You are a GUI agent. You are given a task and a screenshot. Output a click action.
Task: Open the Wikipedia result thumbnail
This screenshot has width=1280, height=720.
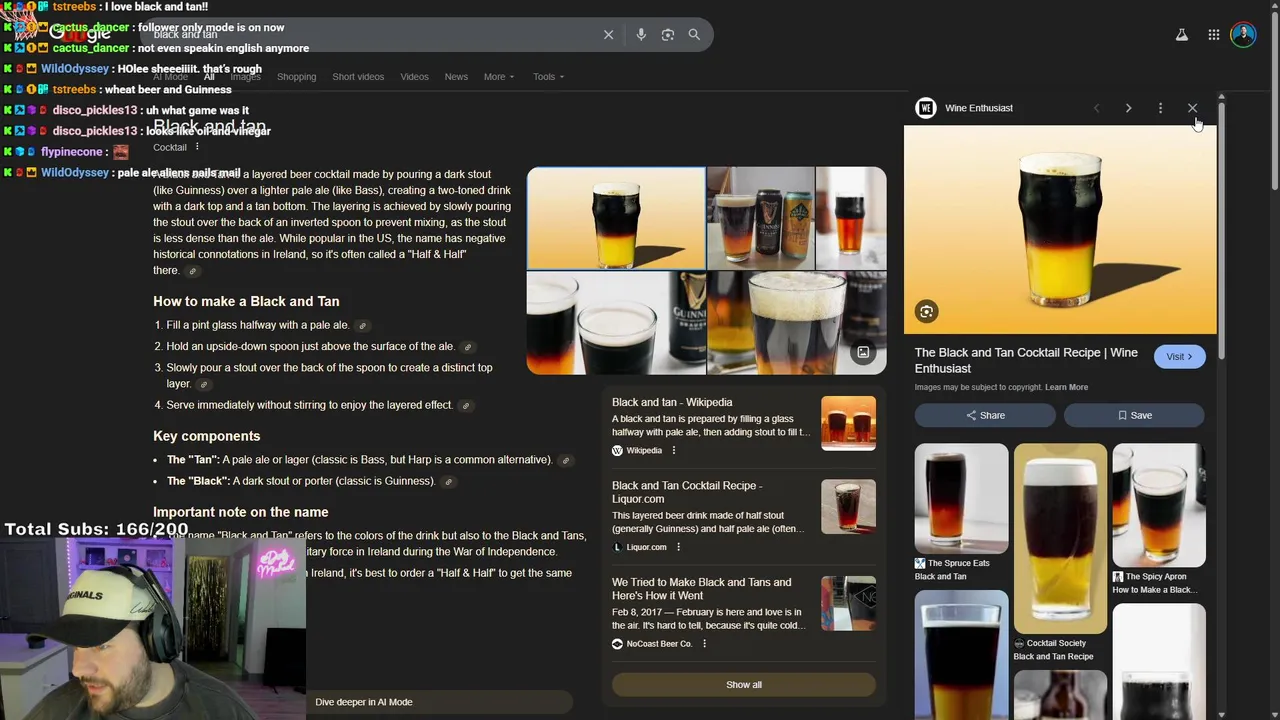tap(848, 424)
